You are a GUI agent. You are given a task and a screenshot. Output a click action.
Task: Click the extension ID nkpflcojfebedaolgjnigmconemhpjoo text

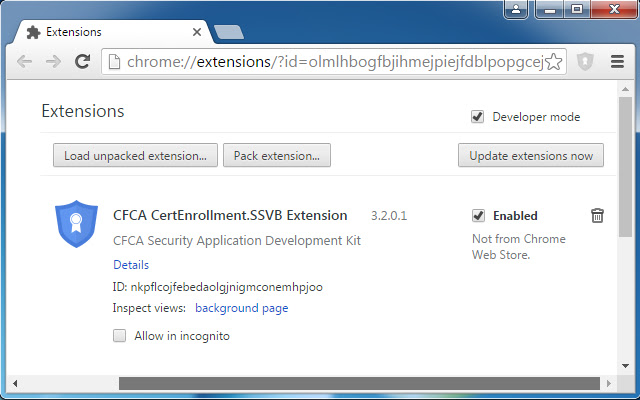point(227,287)
